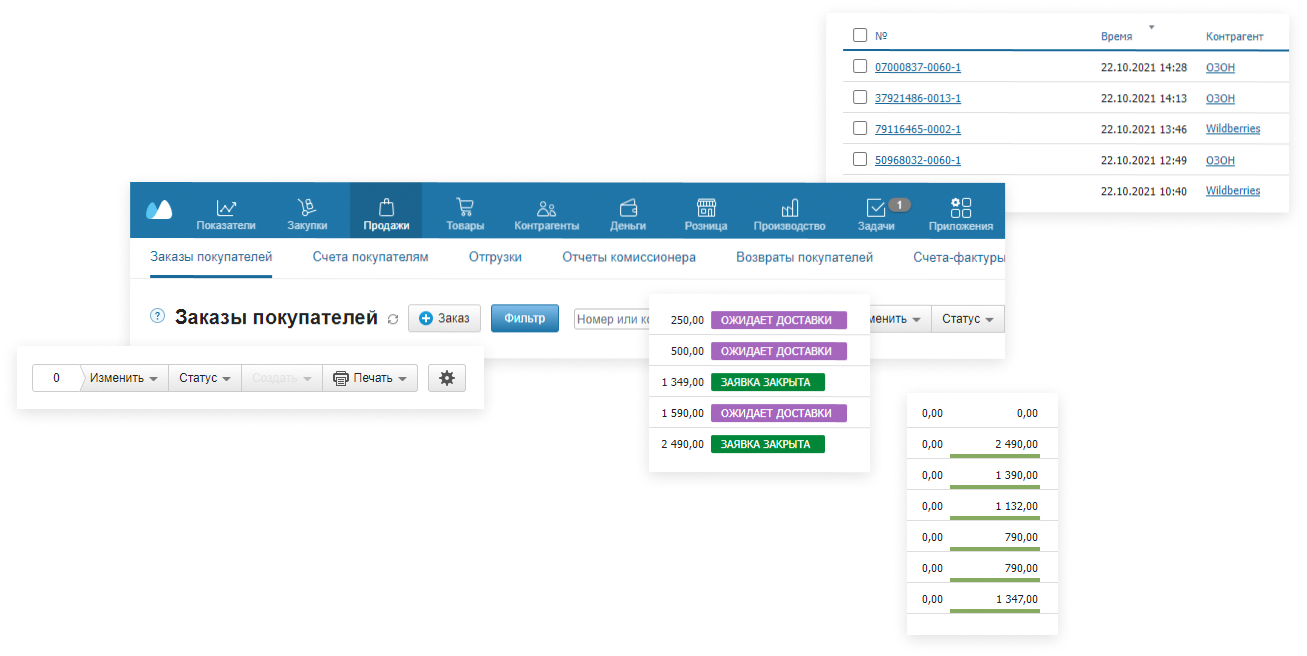Screen dimensions: 1307x656
Task: Click the gear settings button
Action: click(x=447, y=378)
